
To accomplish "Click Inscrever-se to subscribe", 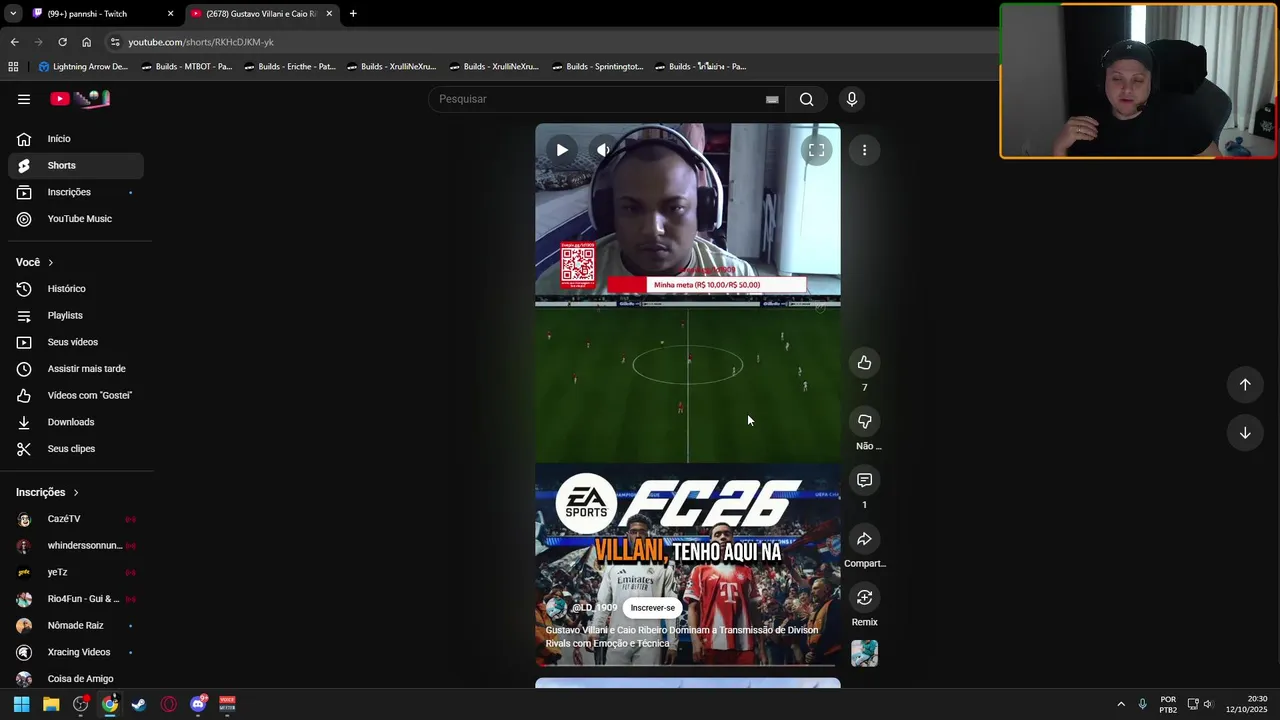I will 652,608.
